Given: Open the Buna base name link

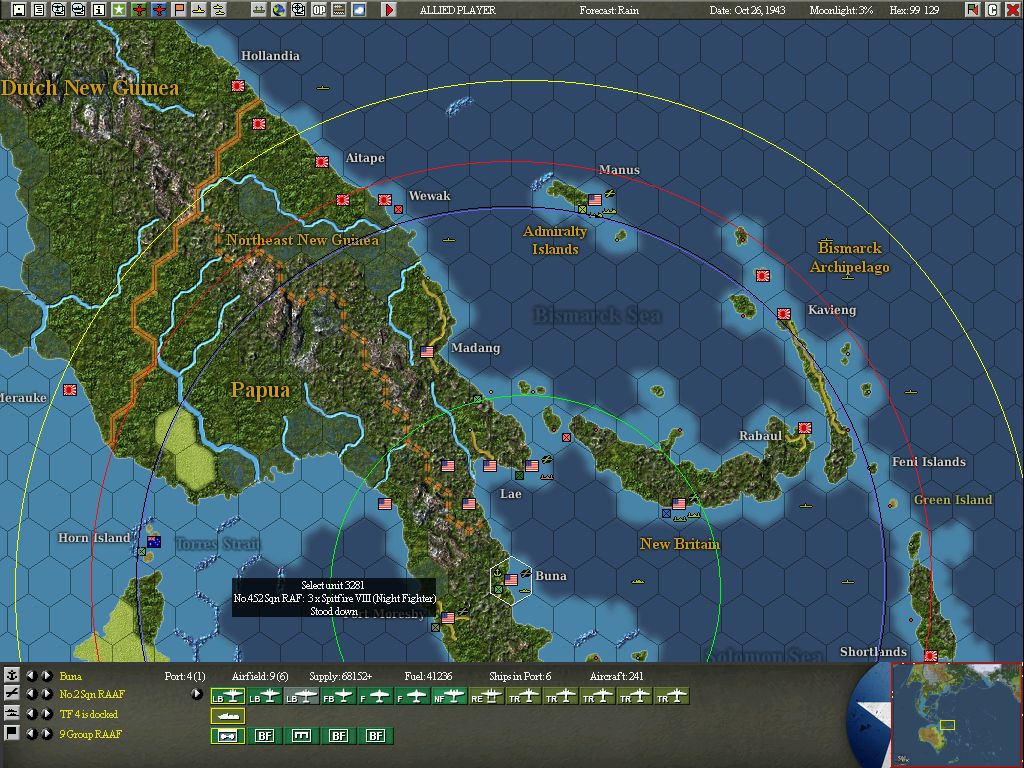Looking at the screenshot, I should pyautogui.click(x=71, y=676).
